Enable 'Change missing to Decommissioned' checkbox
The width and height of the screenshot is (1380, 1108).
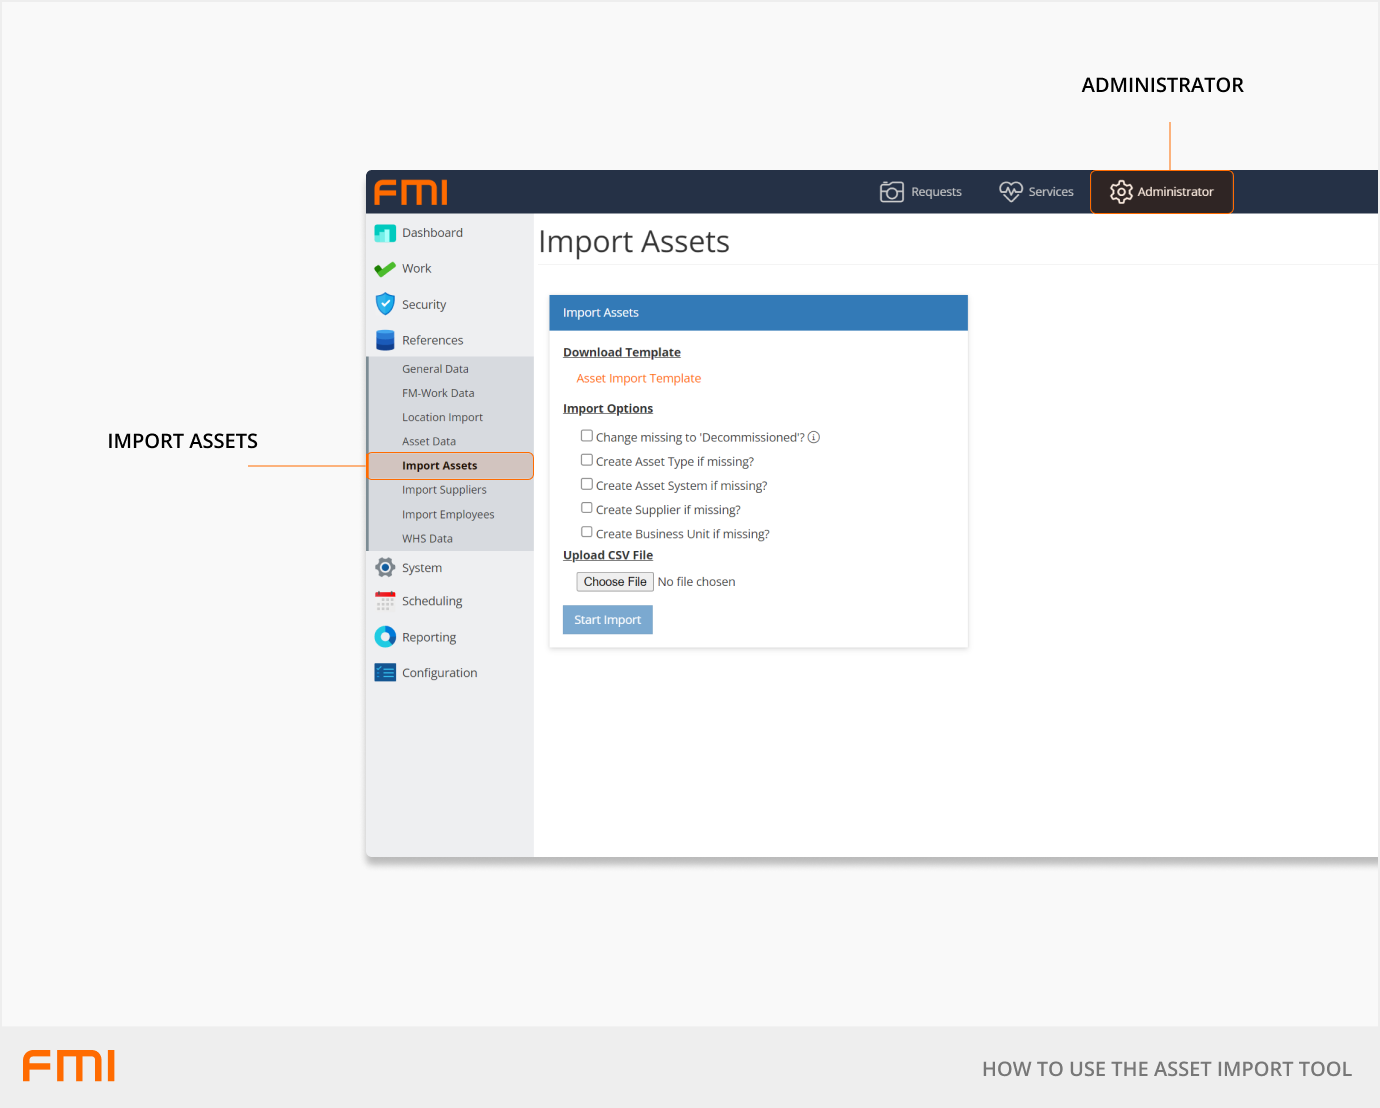587,436
